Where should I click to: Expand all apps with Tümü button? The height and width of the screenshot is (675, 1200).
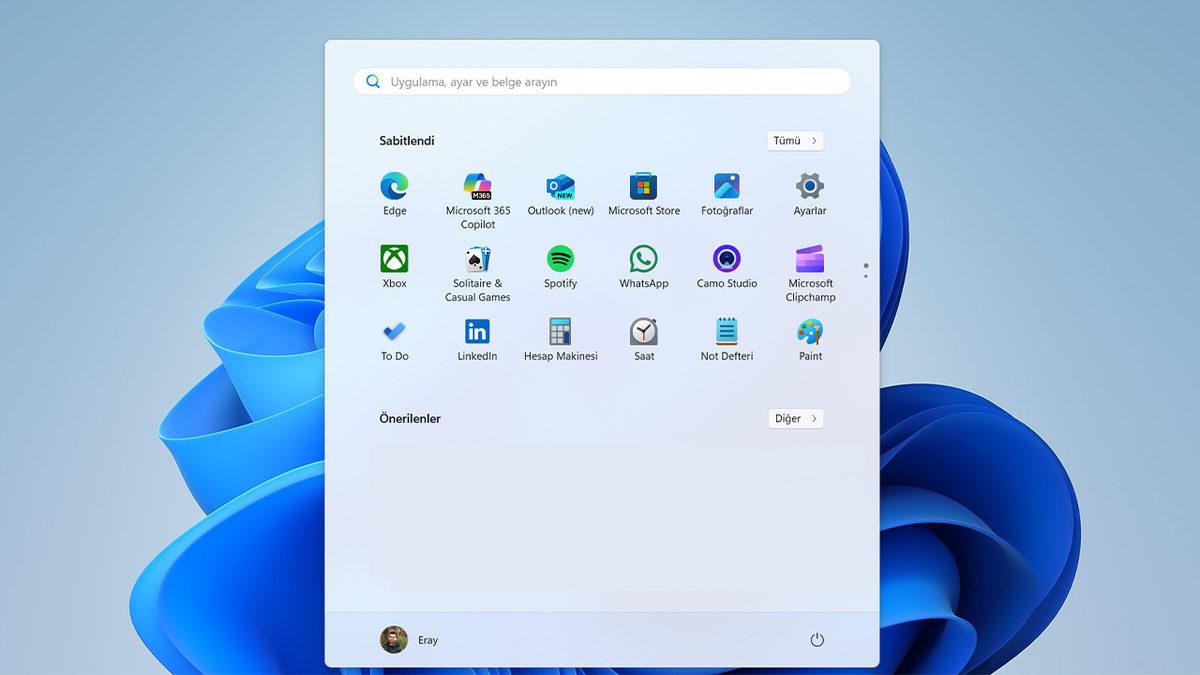pos(795,141)
